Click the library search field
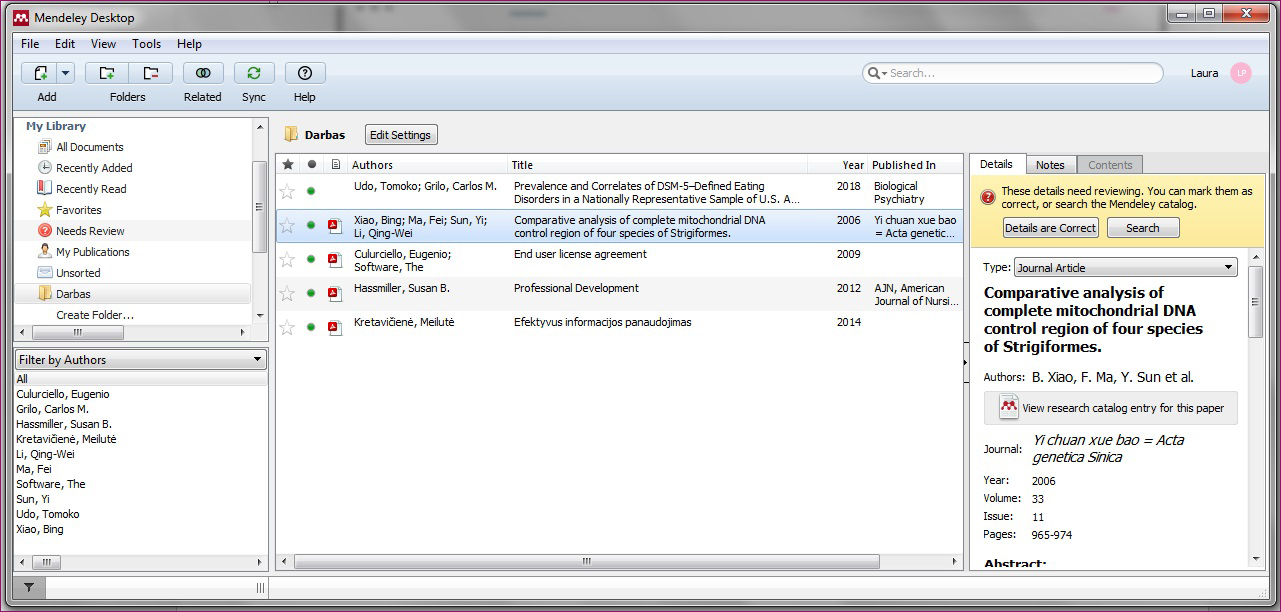The image size is (1281, 612). point(1020,73)
